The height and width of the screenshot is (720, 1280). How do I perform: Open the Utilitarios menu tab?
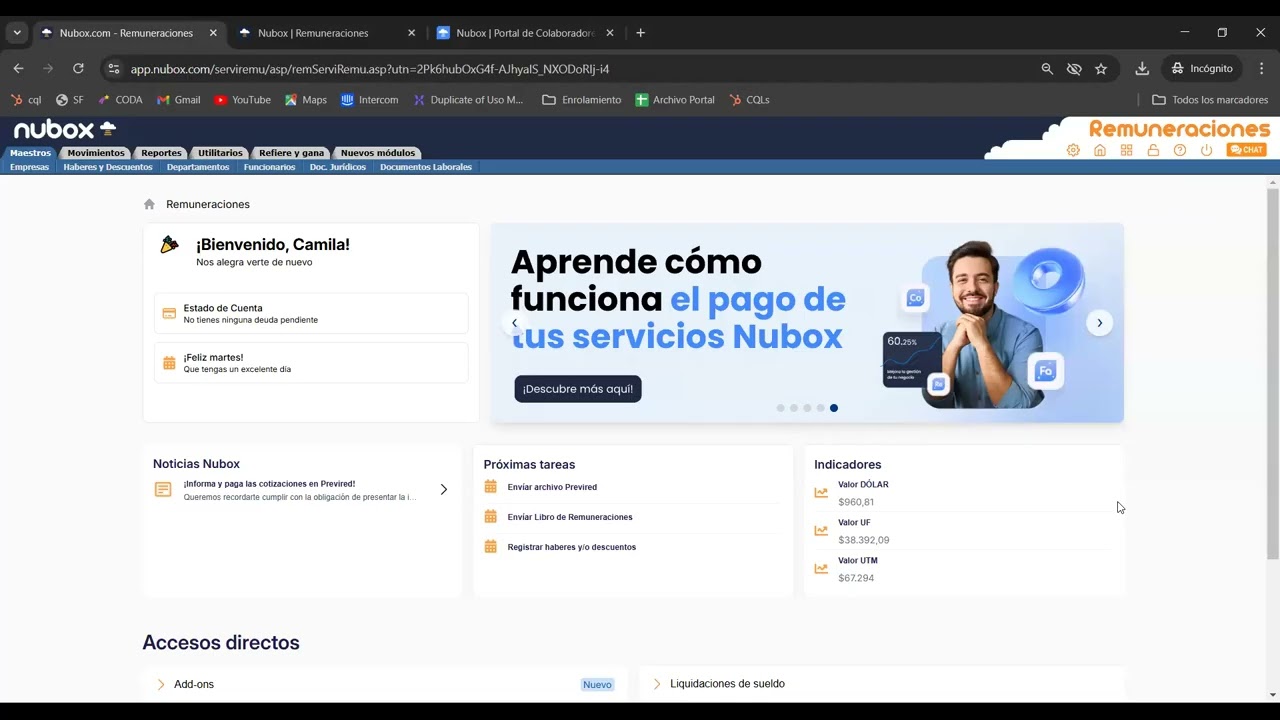click(x=220, y=153)
